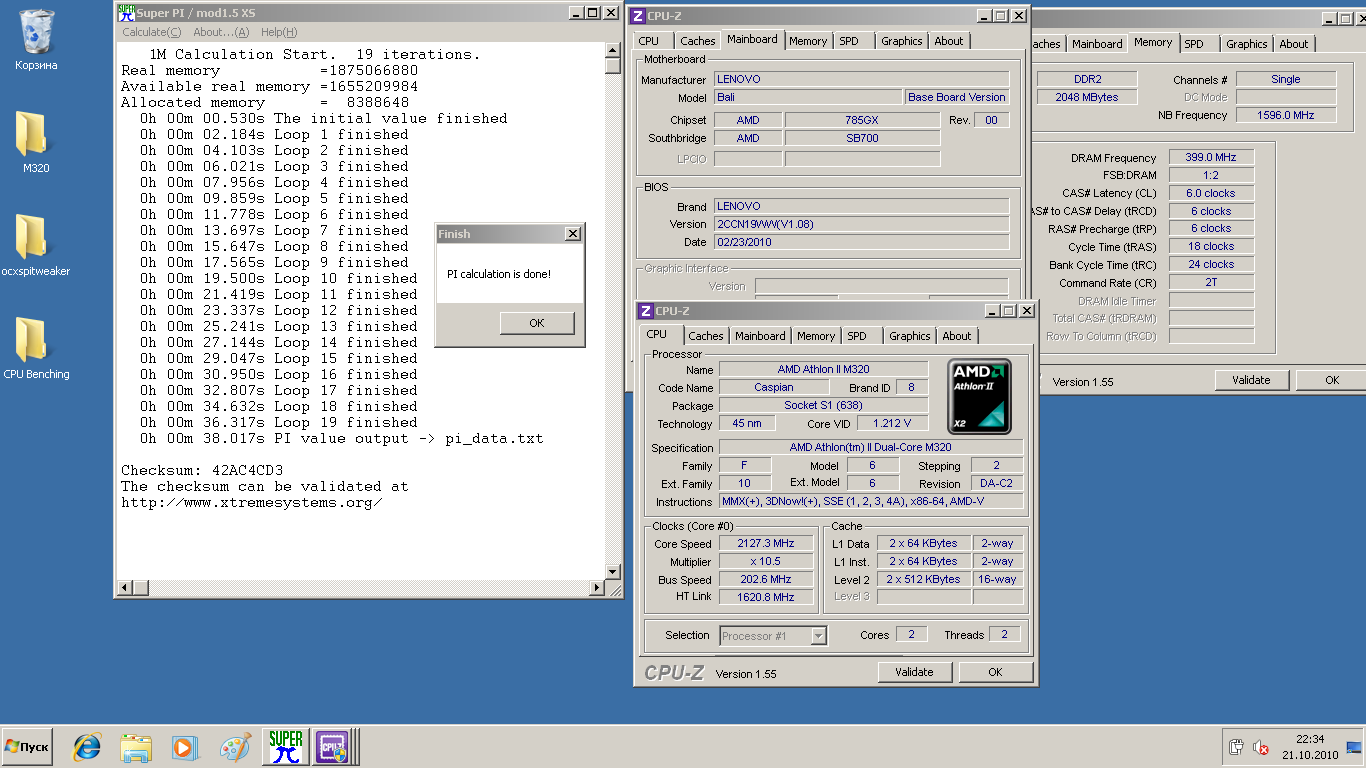This screenshot has width=1366, height=768.
Task: Open the About...(A) menu in Super PI
Action: coord(221,32)
